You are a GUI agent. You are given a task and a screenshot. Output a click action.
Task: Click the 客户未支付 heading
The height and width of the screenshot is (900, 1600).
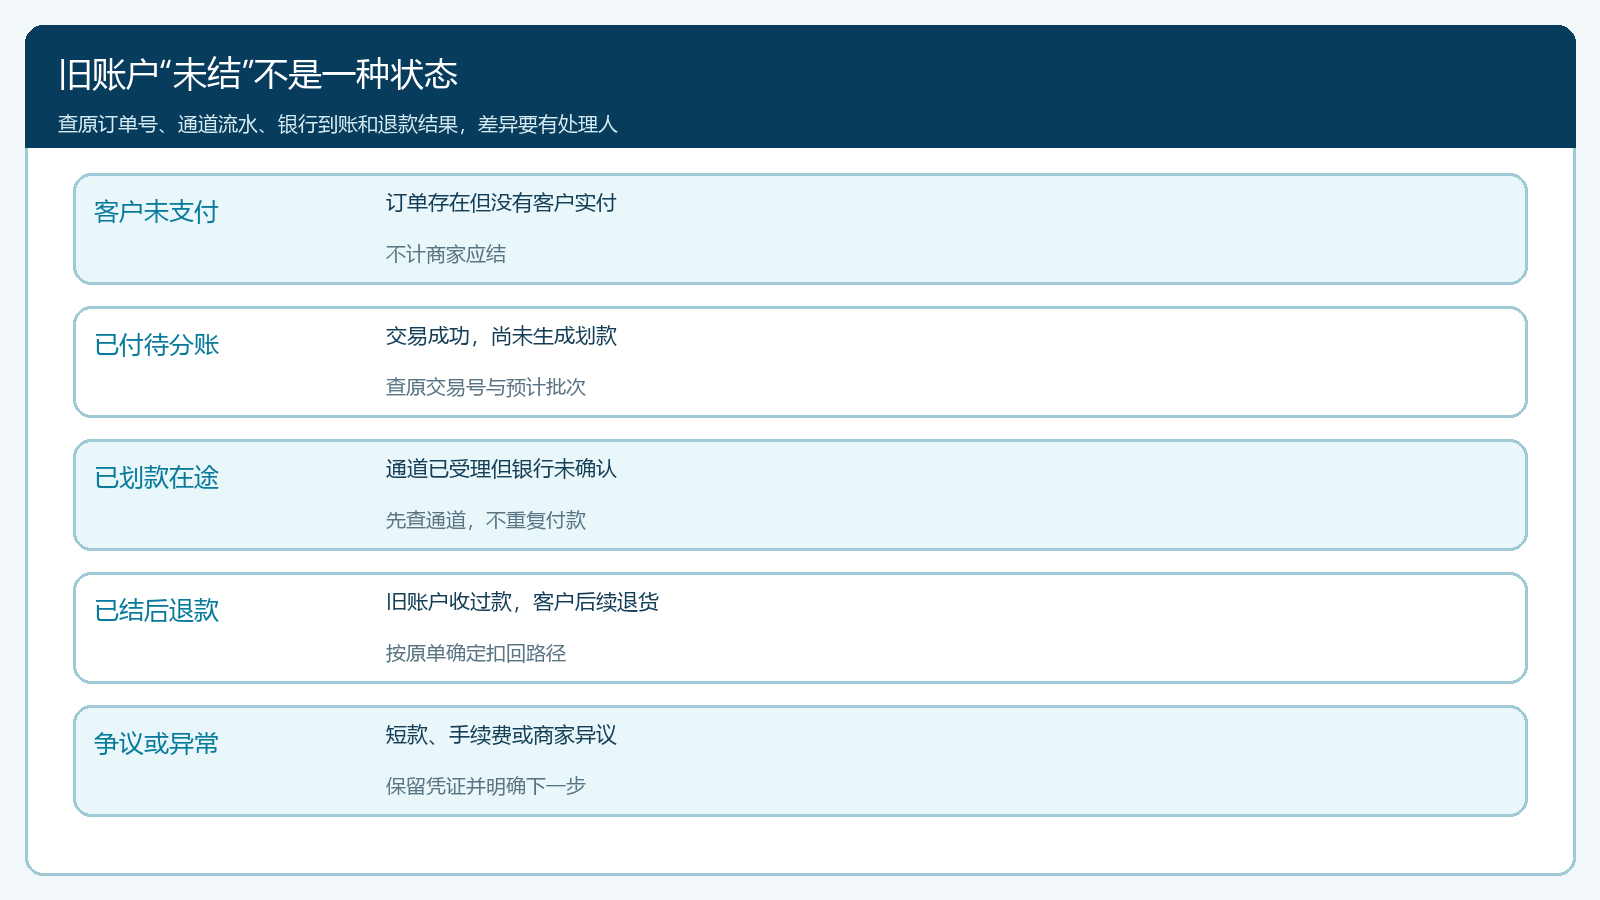coord(156,212)
